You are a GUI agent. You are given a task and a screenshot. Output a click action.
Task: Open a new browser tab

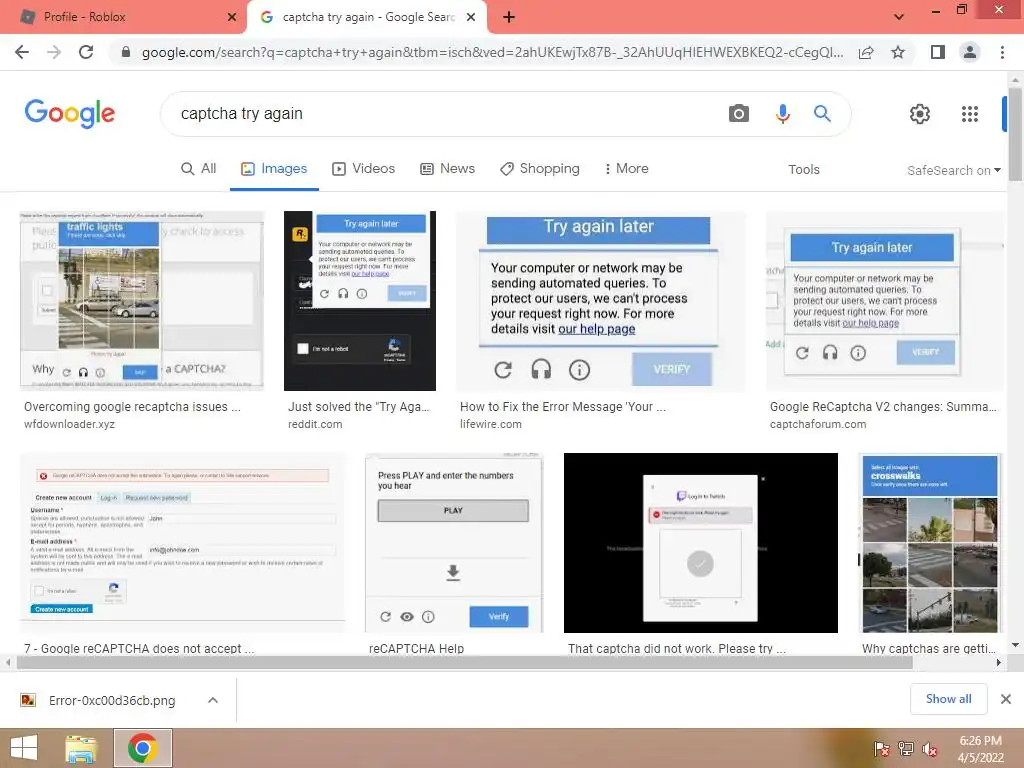coord(509,17)
